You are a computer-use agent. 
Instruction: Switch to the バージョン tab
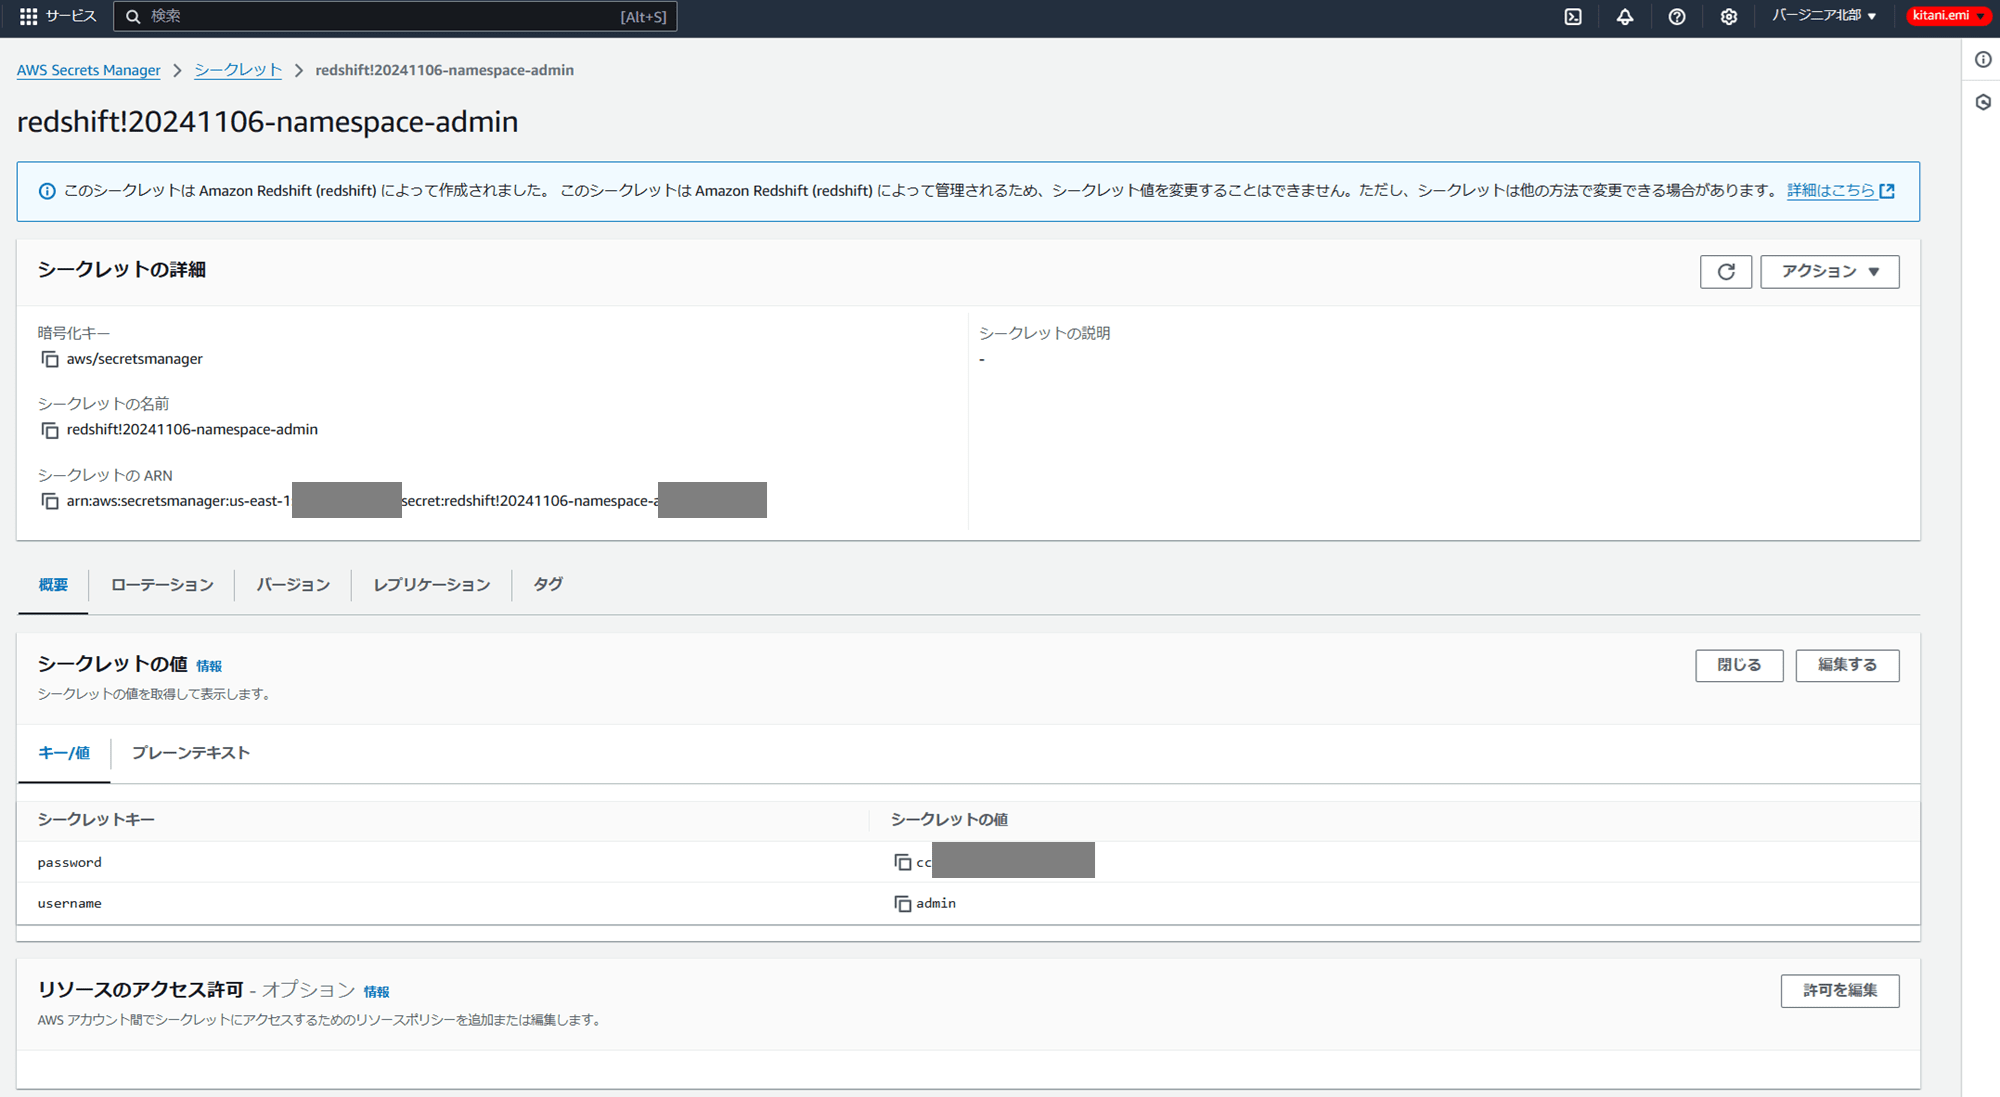click(293, 585)
